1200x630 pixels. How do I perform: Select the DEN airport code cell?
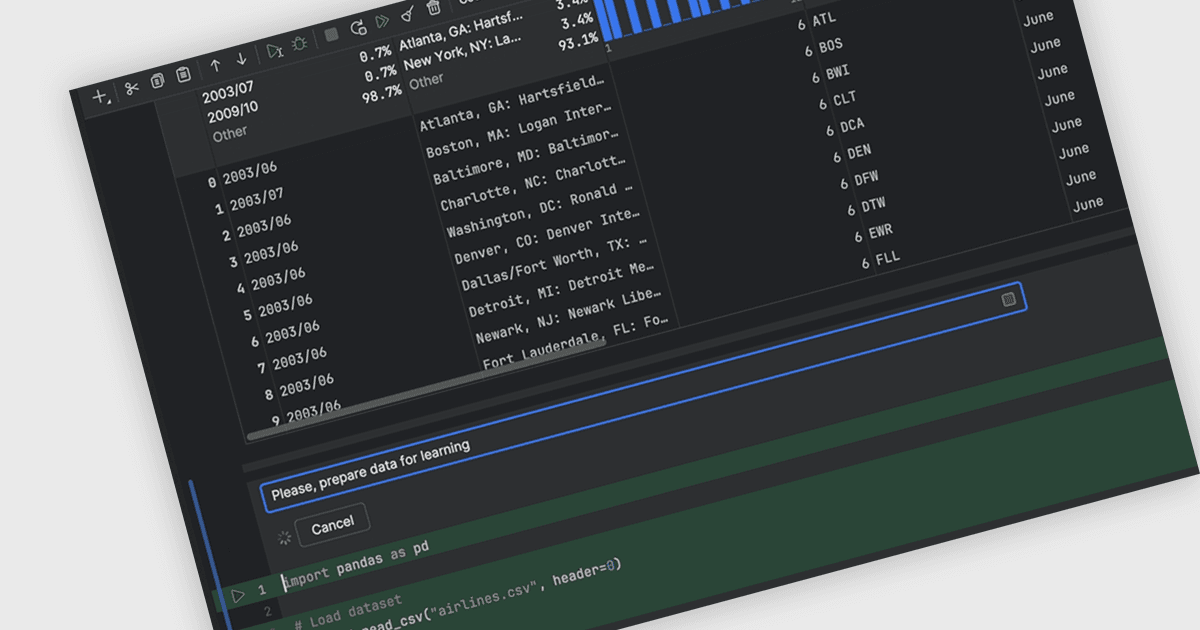(x=859, y=152)
